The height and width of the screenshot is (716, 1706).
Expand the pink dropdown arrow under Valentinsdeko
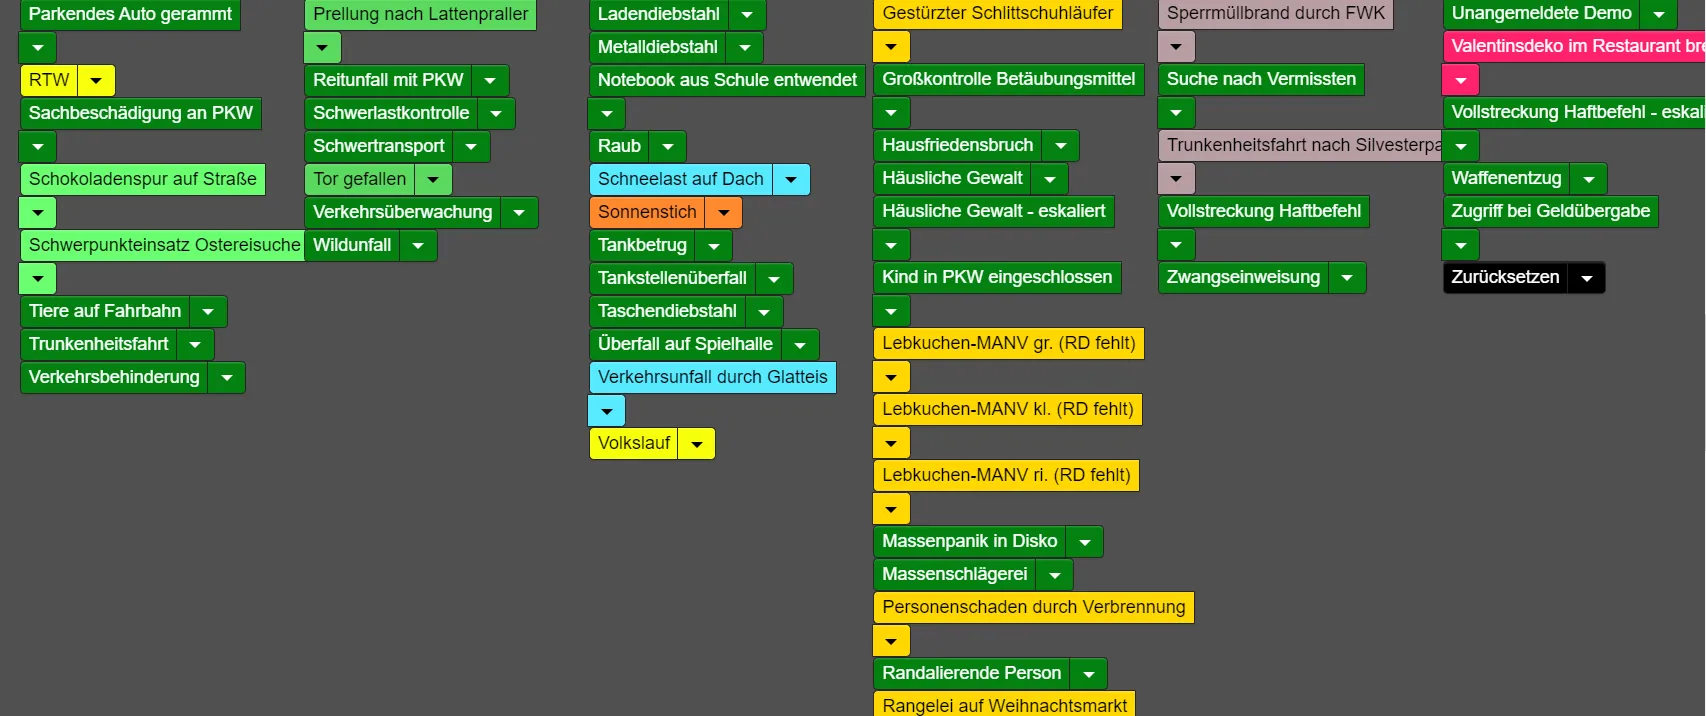pyautogui.click(x=1460, y=80)
